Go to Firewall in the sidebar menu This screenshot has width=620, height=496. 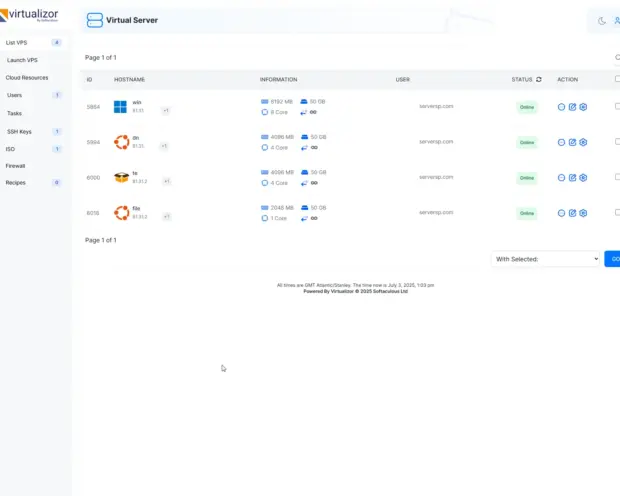[x=16, y=166]
